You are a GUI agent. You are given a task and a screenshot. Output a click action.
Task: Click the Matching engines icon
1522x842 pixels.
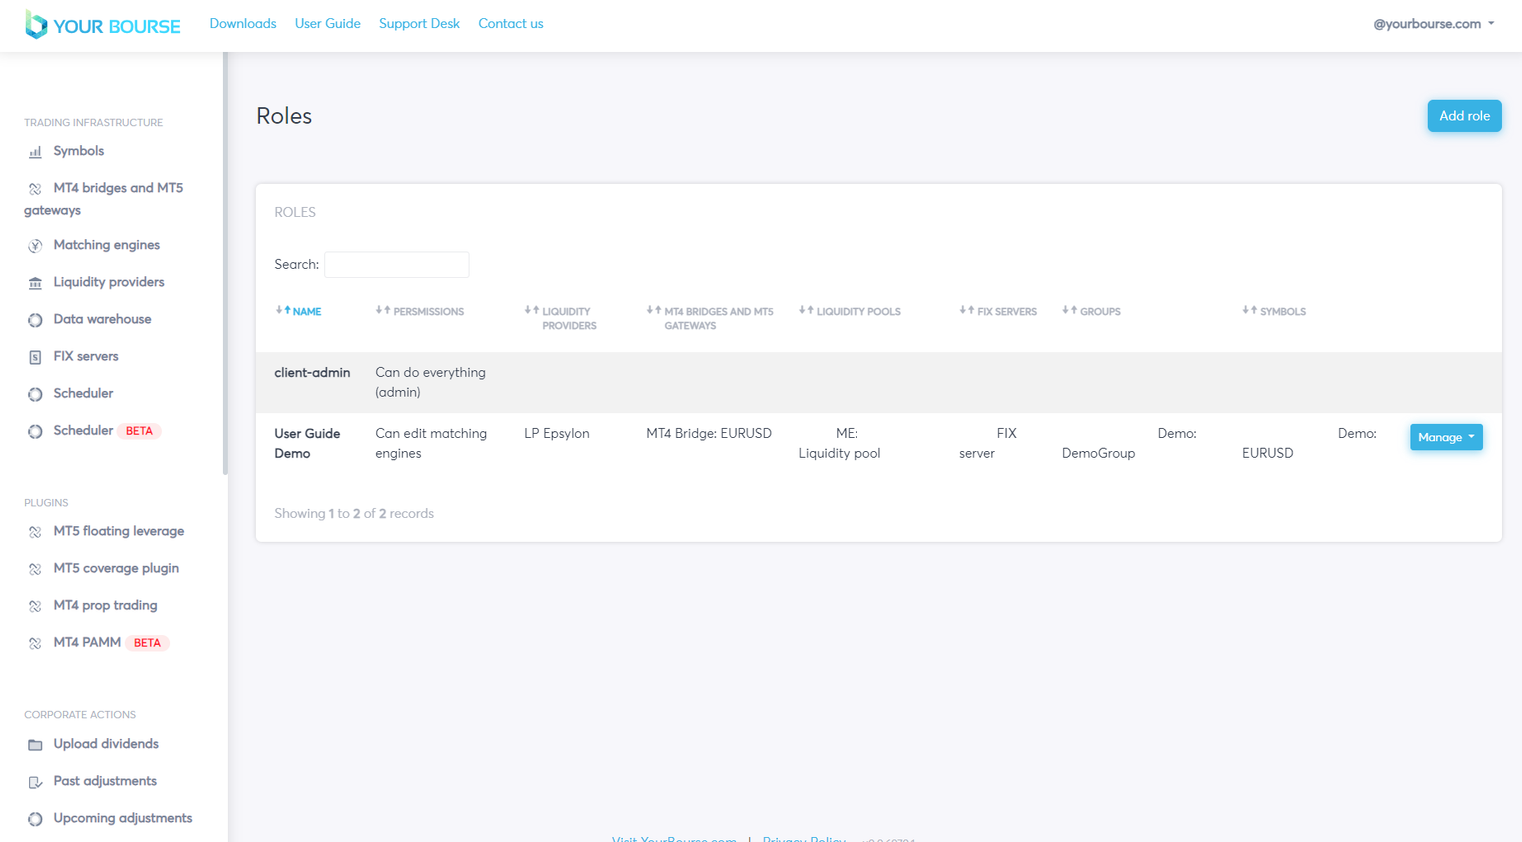tap(35, 246)
